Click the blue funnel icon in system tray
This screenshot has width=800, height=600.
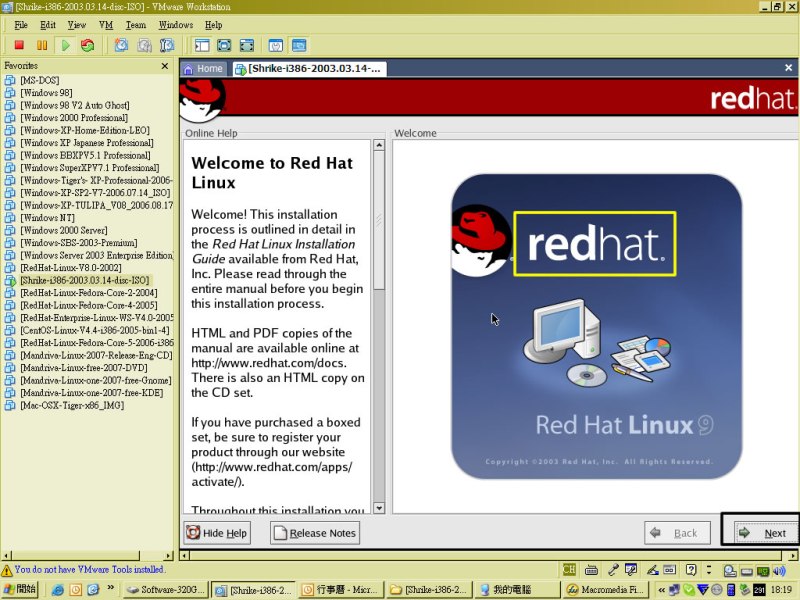(x=703, y=590)
